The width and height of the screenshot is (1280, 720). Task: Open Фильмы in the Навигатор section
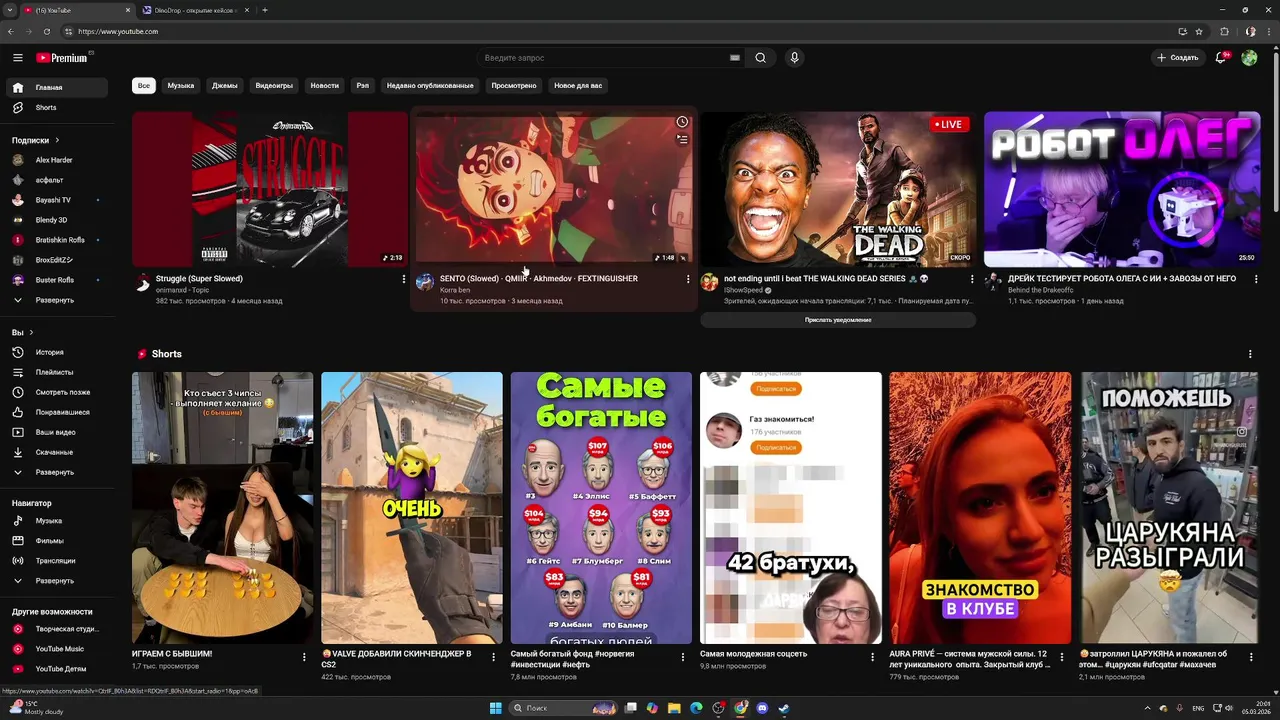tap(56, 541)
